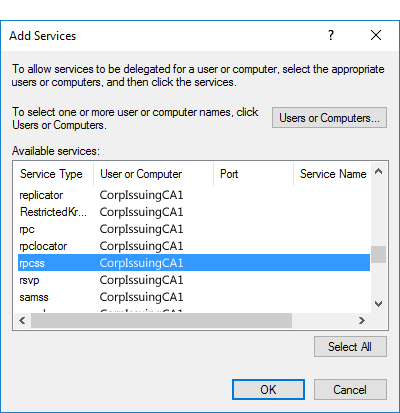This screenshot has height=413, width=400.
Task: Choose the rpclocator service row
Action: click(x=194, y=246)
